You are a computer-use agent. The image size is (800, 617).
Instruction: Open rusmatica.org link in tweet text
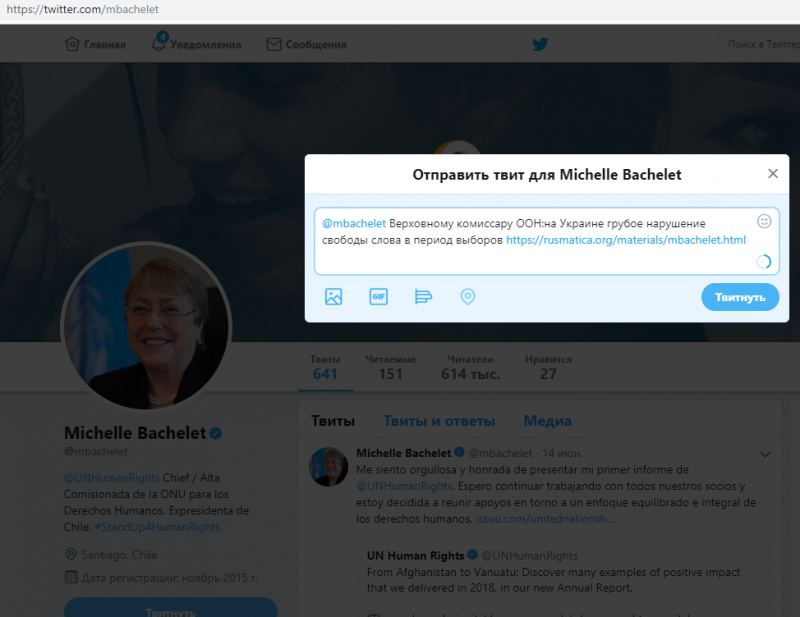click(x=626, y=240)
